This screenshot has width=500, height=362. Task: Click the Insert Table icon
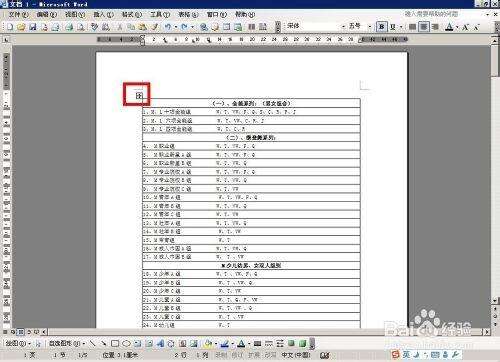pos(227,27)
